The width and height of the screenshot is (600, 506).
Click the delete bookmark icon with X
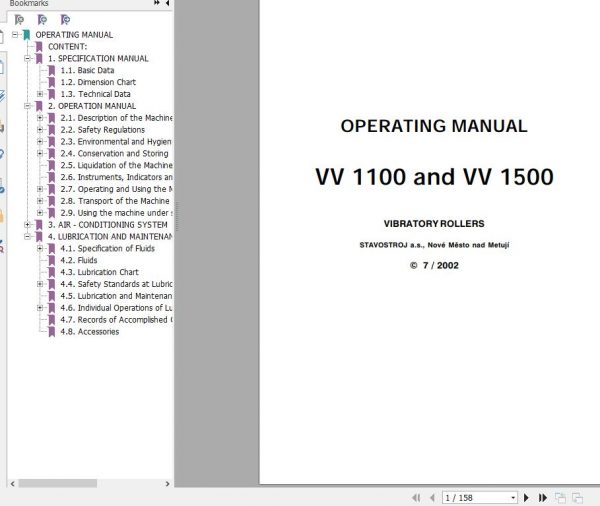[19, 19]
